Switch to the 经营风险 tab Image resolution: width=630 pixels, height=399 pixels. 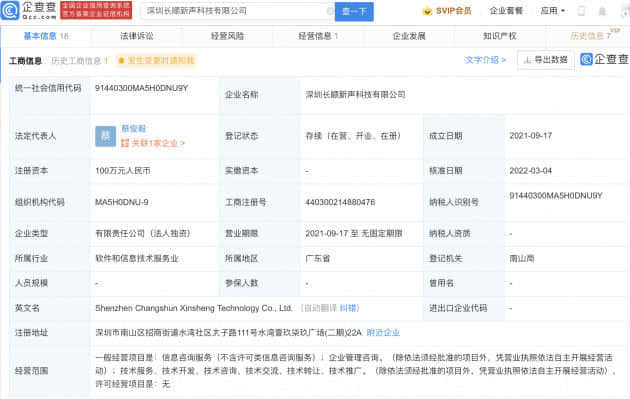pyautogui.click(x=227, y=36)
